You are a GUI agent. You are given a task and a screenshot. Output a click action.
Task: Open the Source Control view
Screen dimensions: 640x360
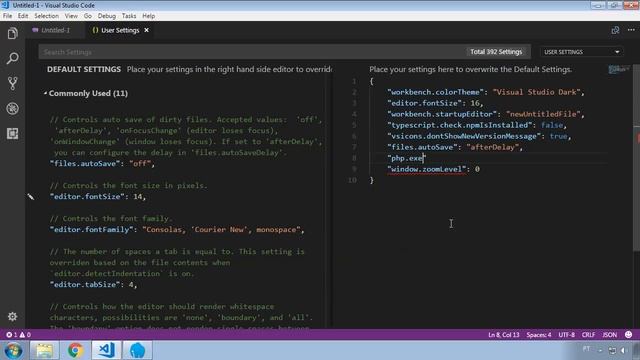pos(12,83)
